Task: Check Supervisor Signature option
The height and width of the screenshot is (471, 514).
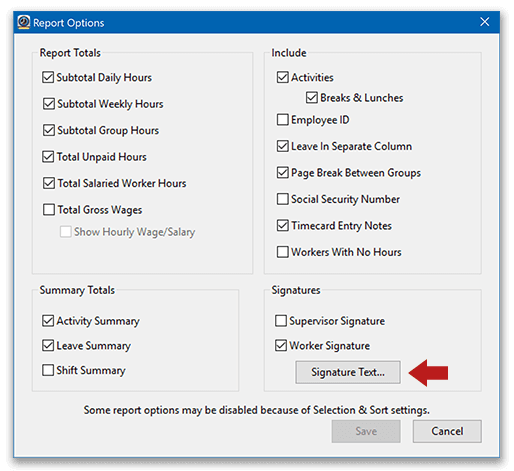Action: [x=281, y=321]
